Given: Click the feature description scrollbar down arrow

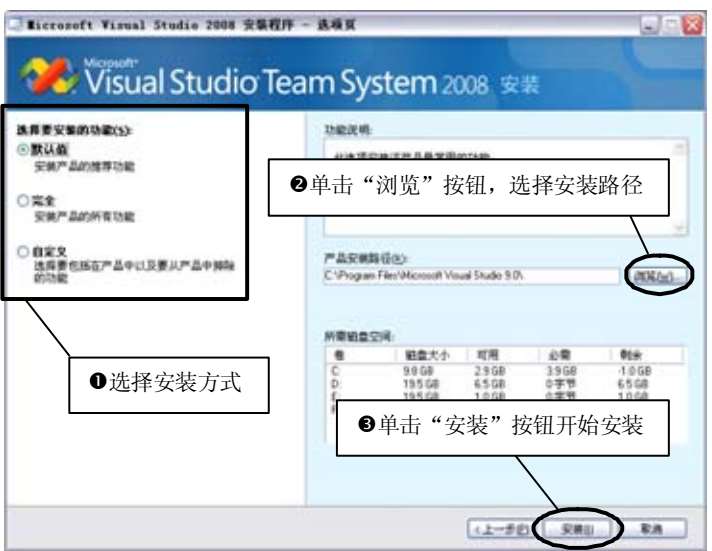Looking at the screenshot, I should 680,227.
